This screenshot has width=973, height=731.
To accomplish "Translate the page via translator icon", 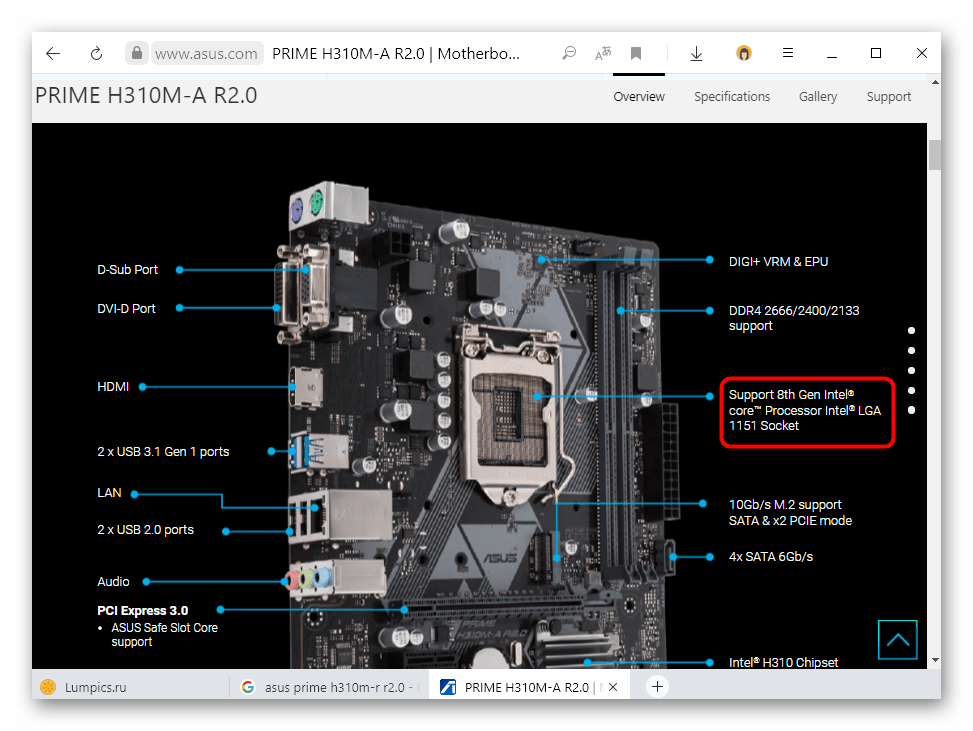I will (603, 53).
